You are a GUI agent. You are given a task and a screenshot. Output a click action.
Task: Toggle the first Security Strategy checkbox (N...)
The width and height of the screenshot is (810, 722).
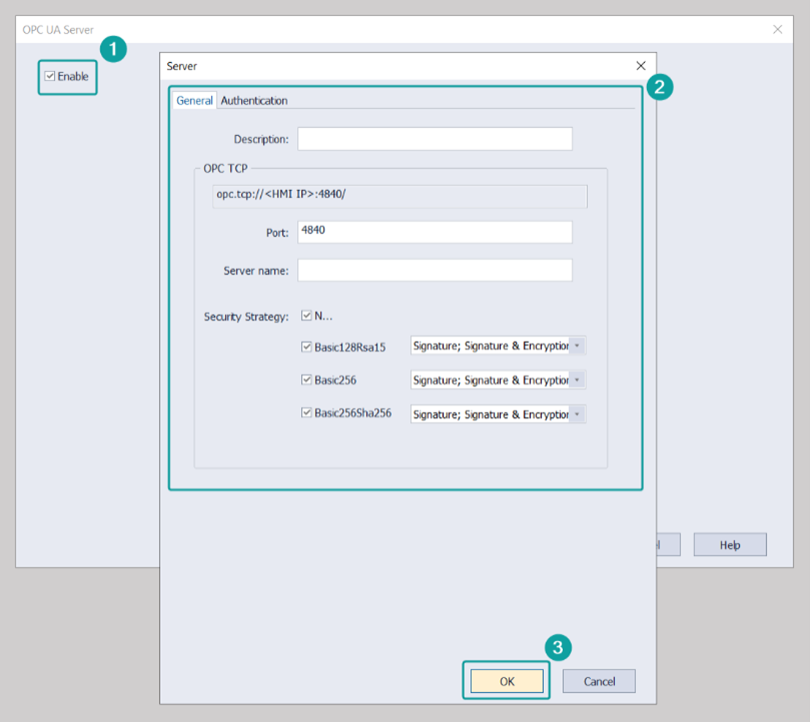307,317
